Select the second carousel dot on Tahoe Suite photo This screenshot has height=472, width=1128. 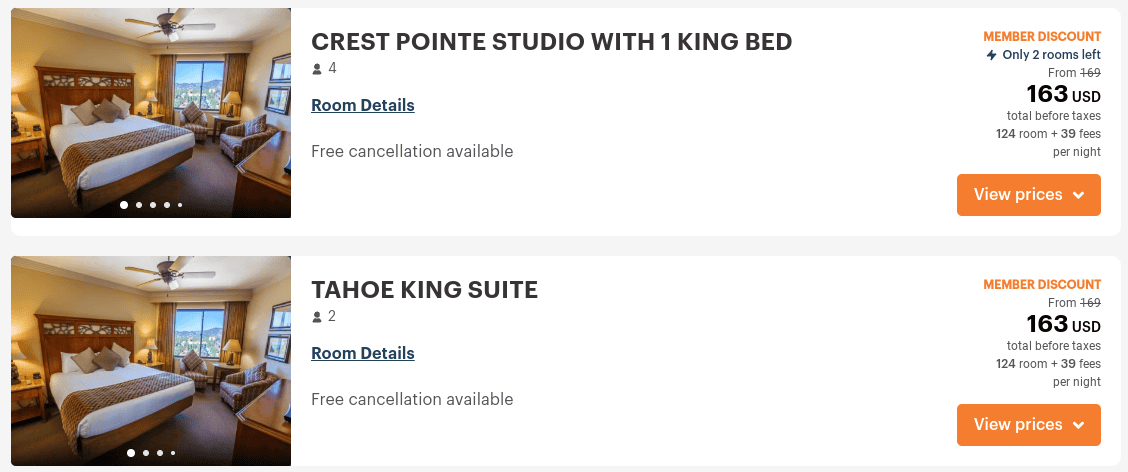[x=146, y=453]
